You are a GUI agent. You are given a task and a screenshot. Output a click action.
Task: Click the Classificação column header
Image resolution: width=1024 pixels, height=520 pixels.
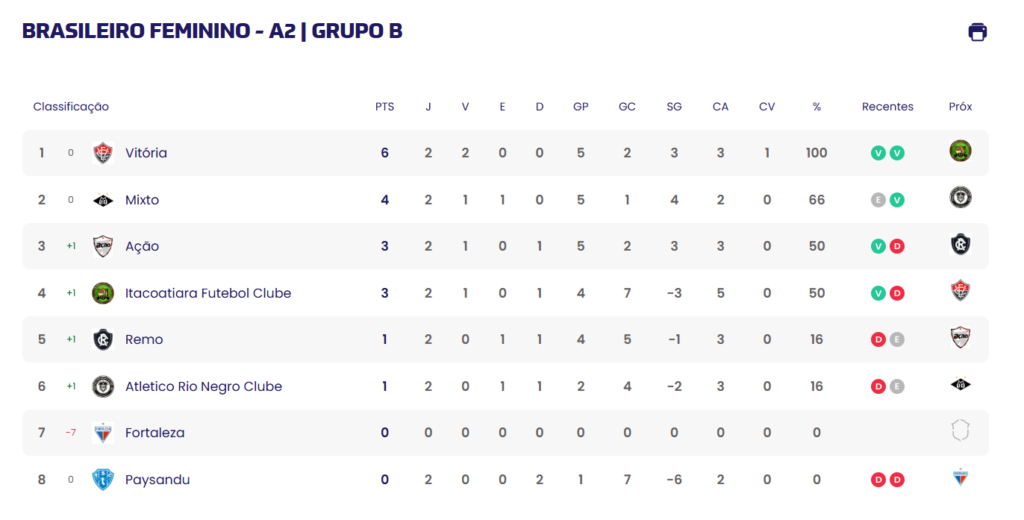(x=71, y=106)
